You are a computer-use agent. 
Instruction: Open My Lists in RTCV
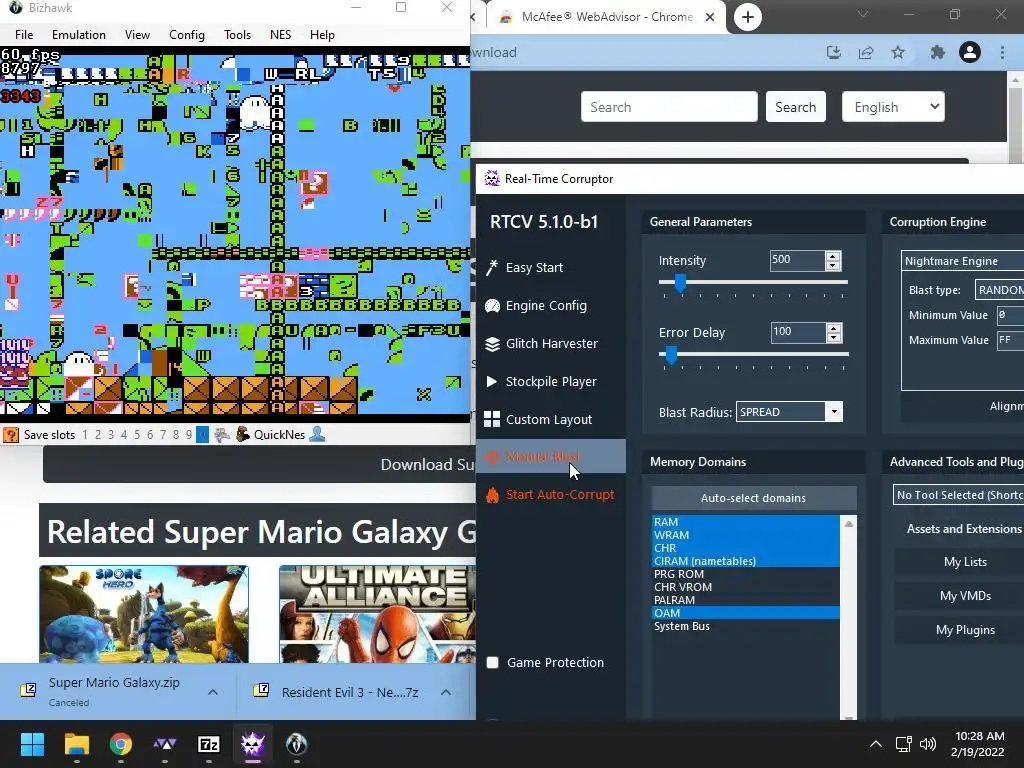[965, 562]
